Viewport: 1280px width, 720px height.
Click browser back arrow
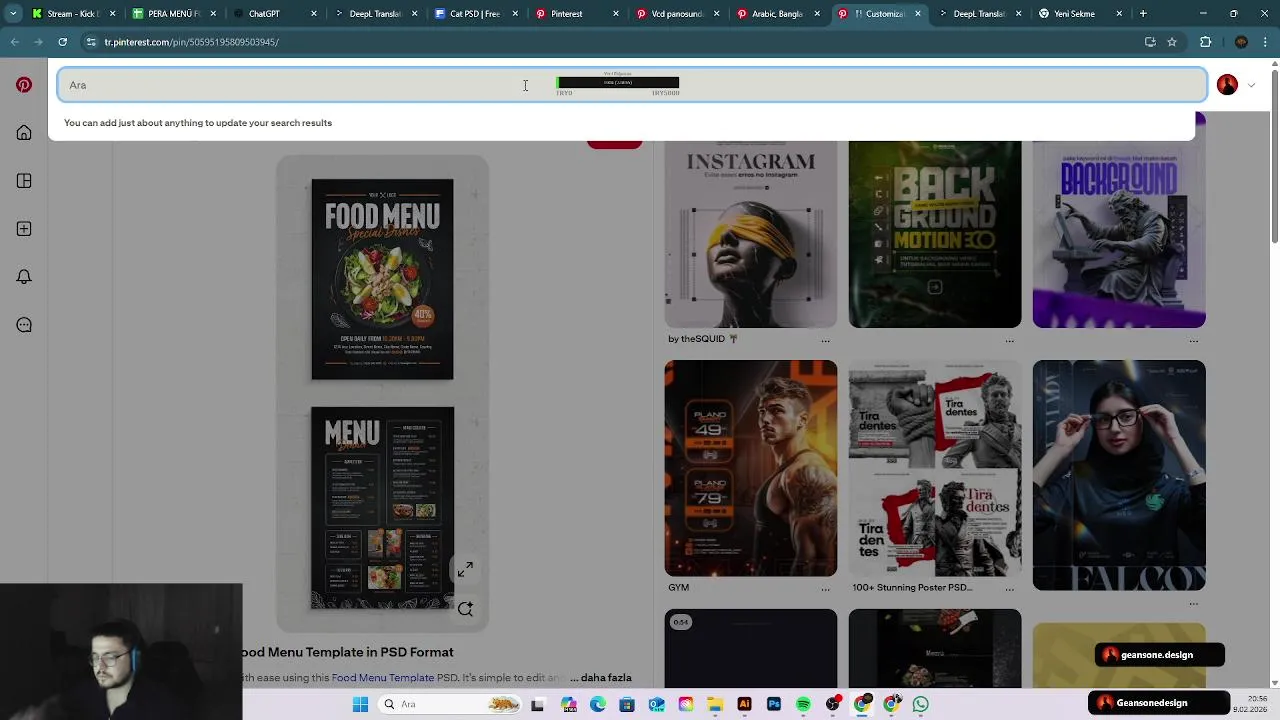(x=15, y=42)
